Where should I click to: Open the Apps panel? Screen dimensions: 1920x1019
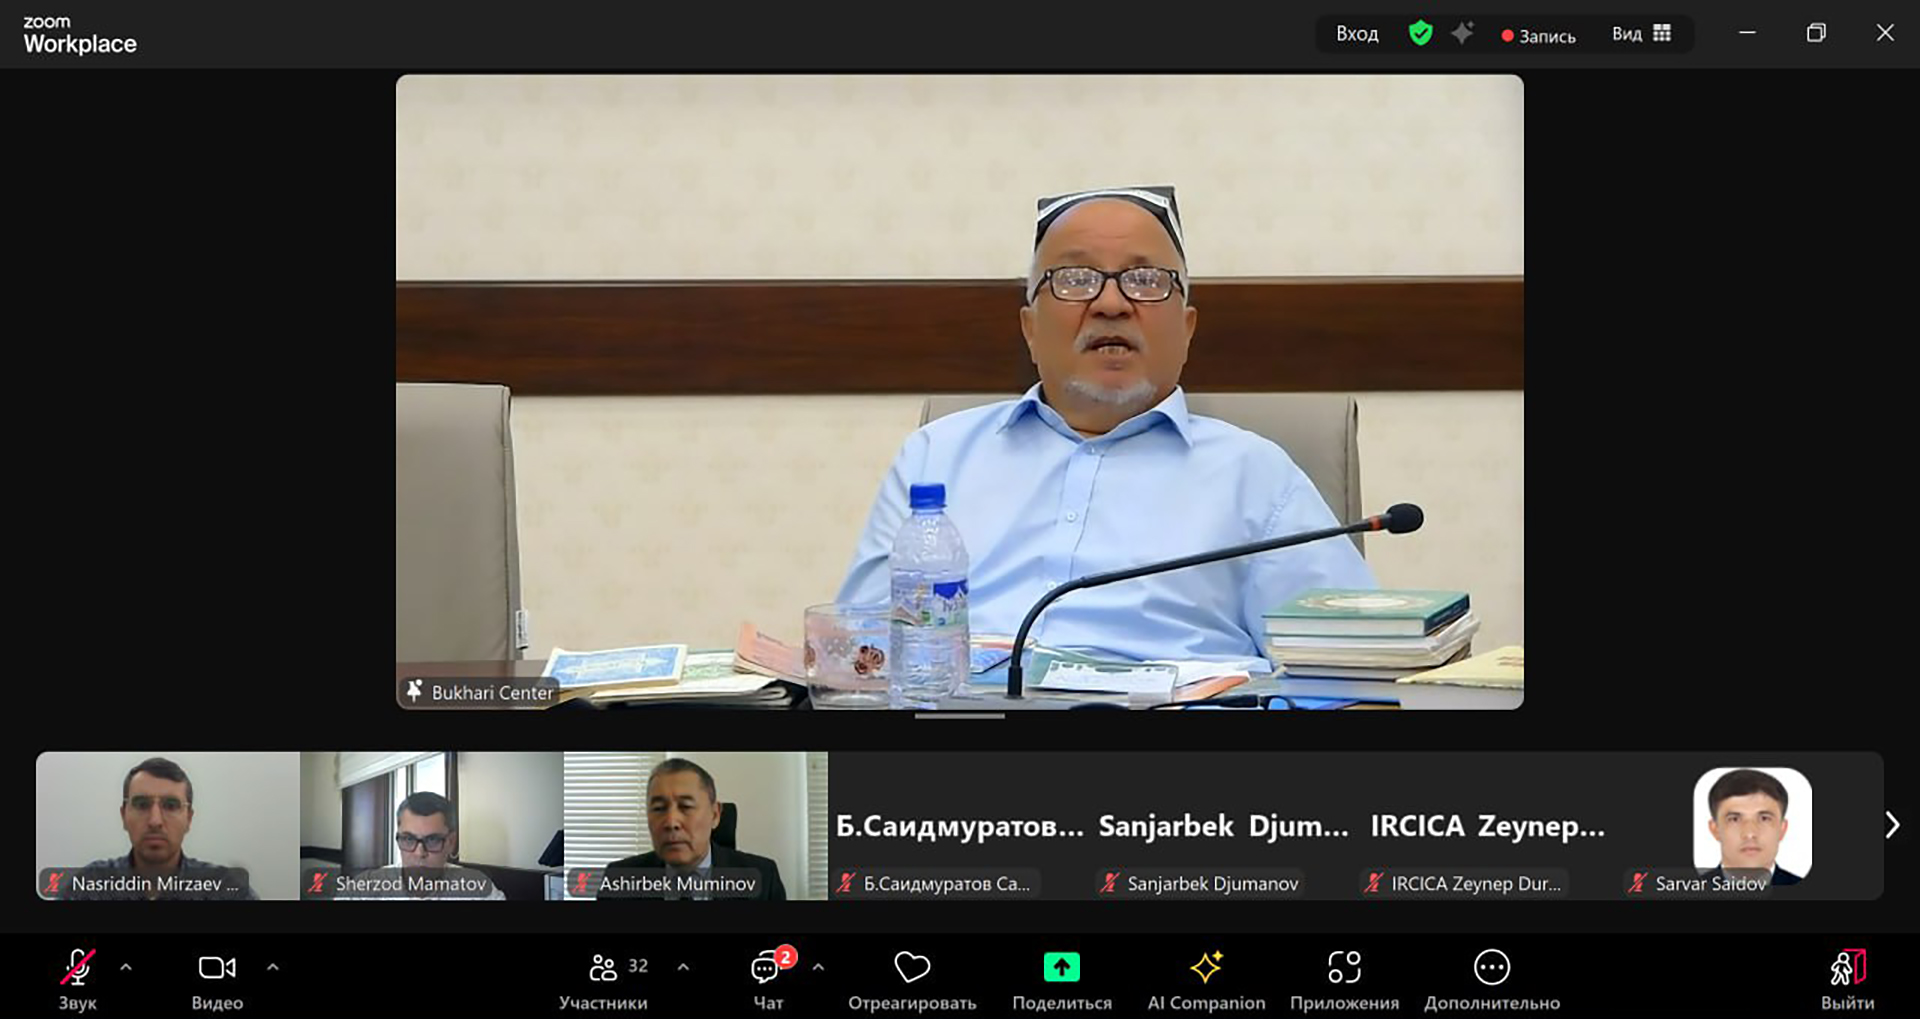coord(1344,968)
